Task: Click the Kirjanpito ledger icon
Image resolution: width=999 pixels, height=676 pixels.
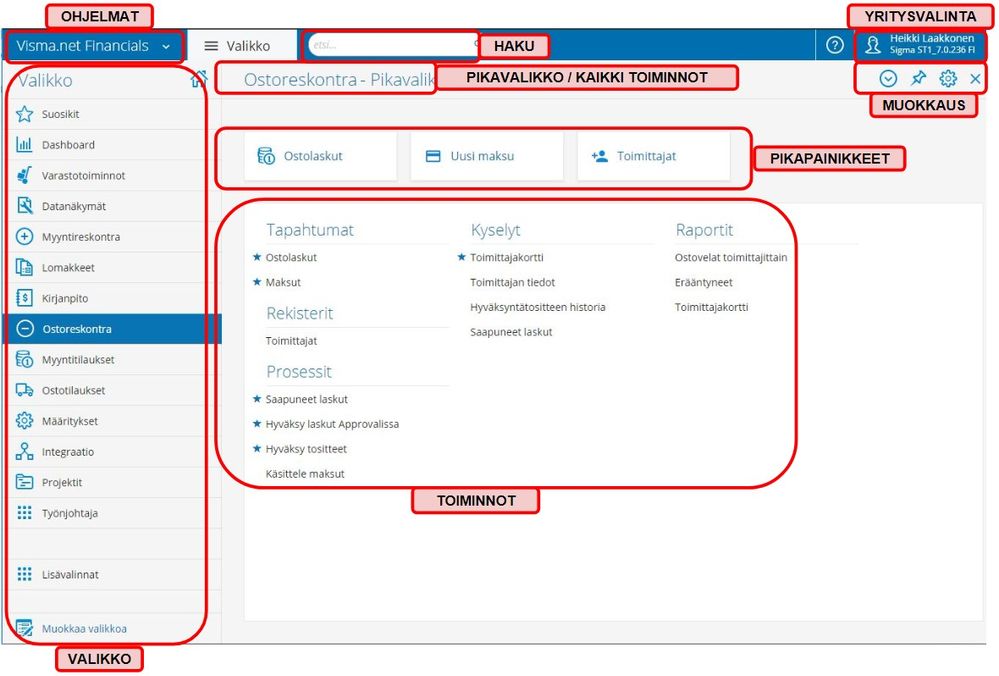Action: 24,298
